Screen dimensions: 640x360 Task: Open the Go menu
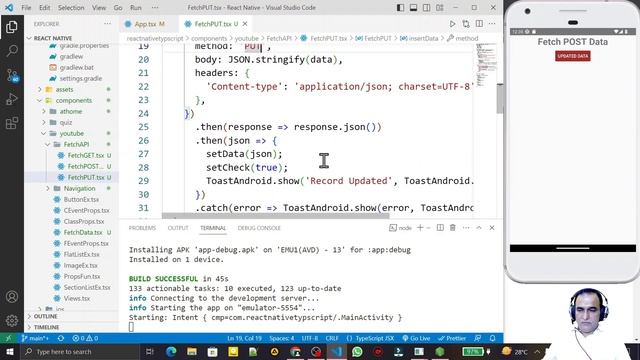pos(118,7)
